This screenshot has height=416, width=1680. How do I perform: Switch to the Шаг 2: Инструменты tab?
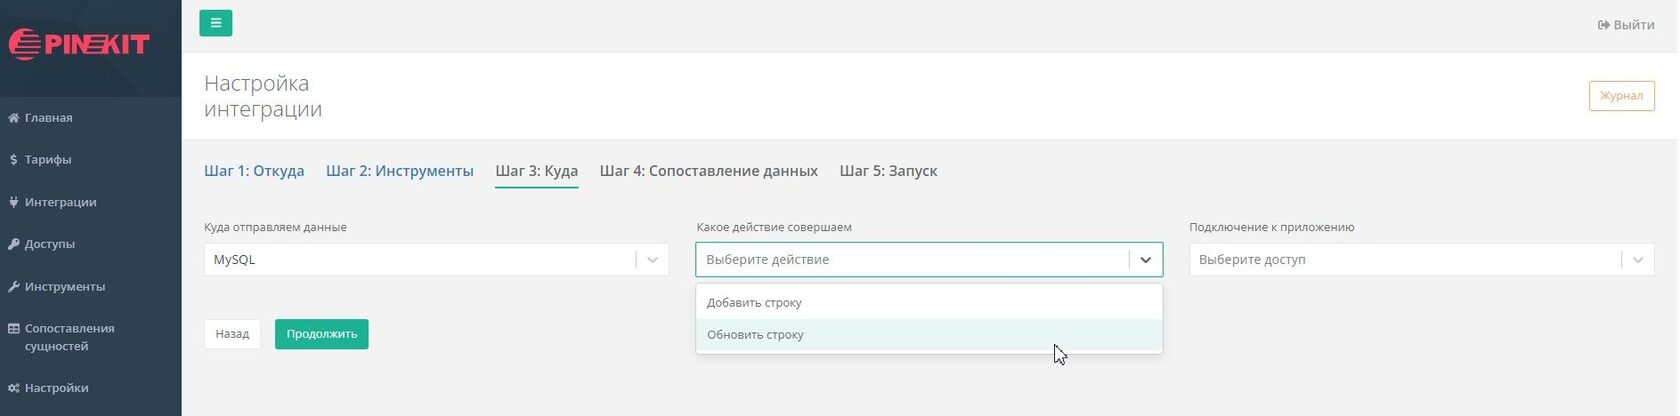click(x=399, y=171)
